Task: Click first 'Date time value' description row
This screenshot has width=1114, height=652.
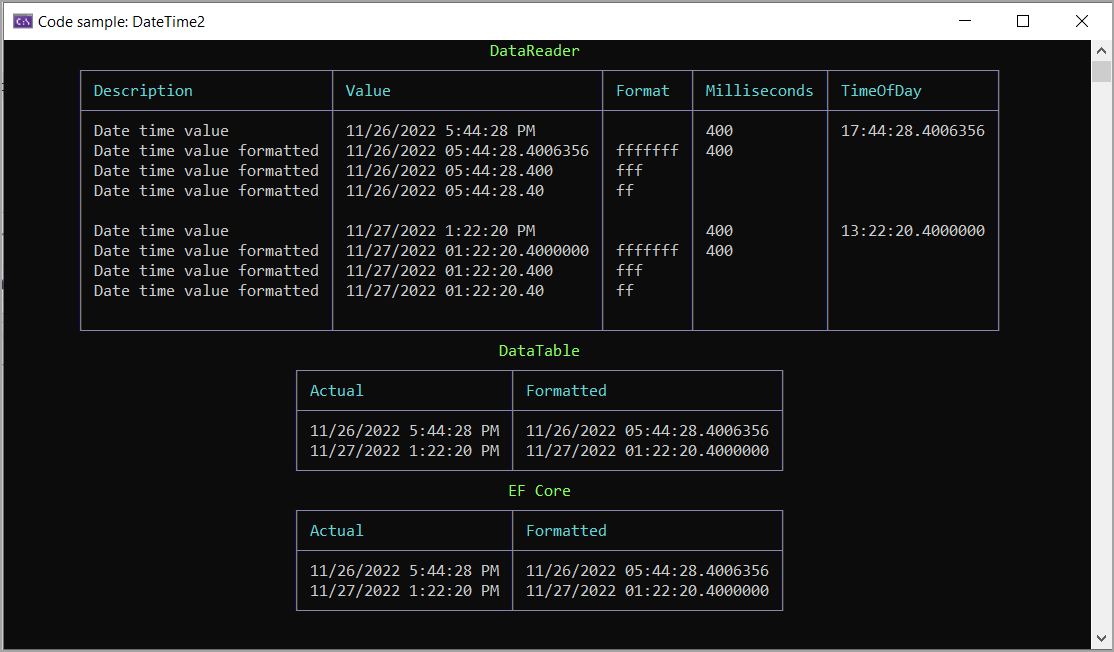Action: [x=161, y=131]
